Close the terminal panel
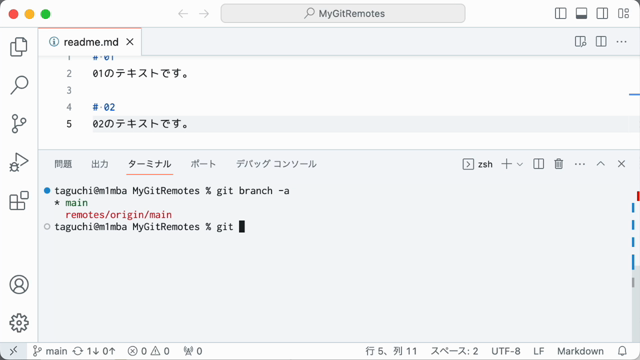 point(621,164)
